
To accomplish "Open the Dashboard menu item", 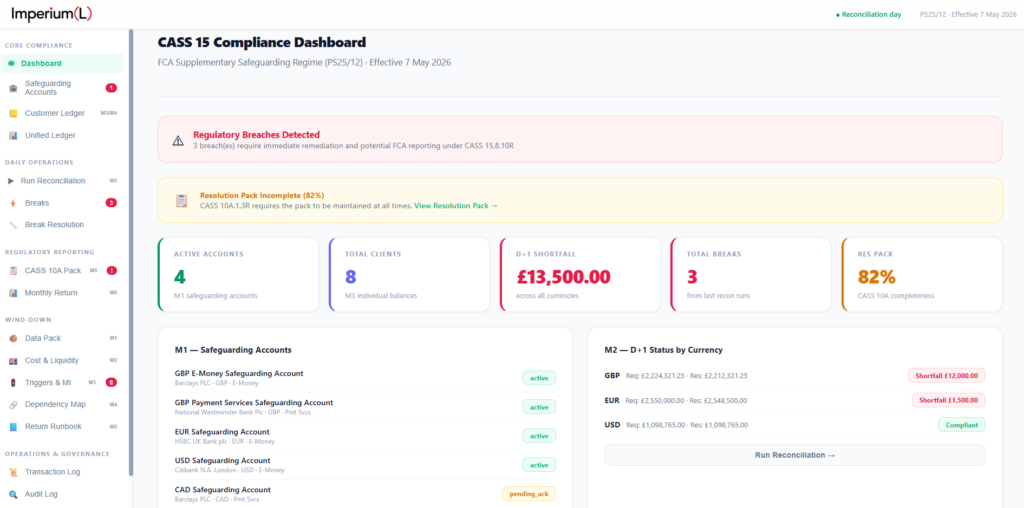I will click(x=63, y=63).
